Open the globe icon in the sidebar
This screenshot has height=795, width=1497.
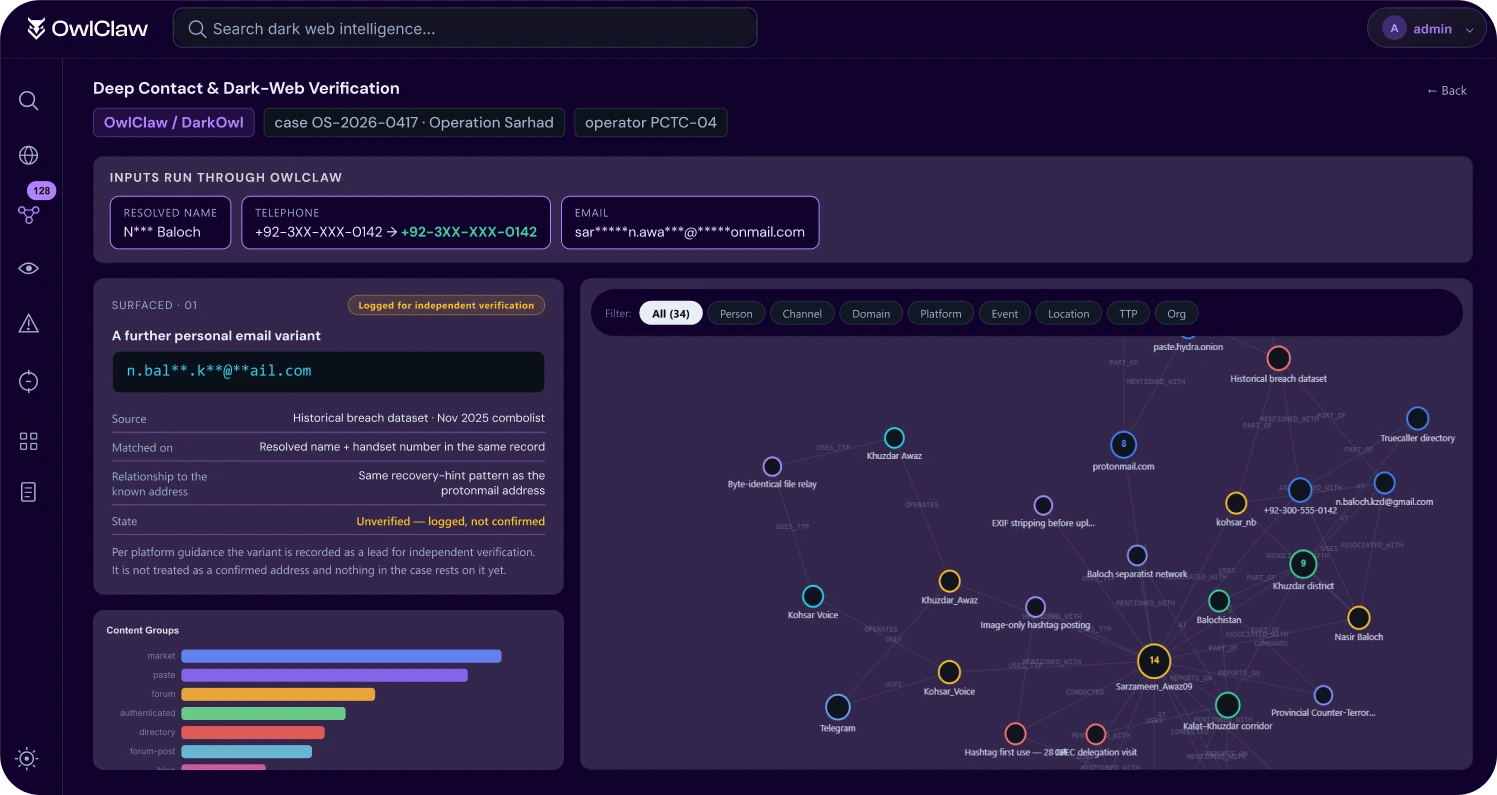click(x=29, y=155)
